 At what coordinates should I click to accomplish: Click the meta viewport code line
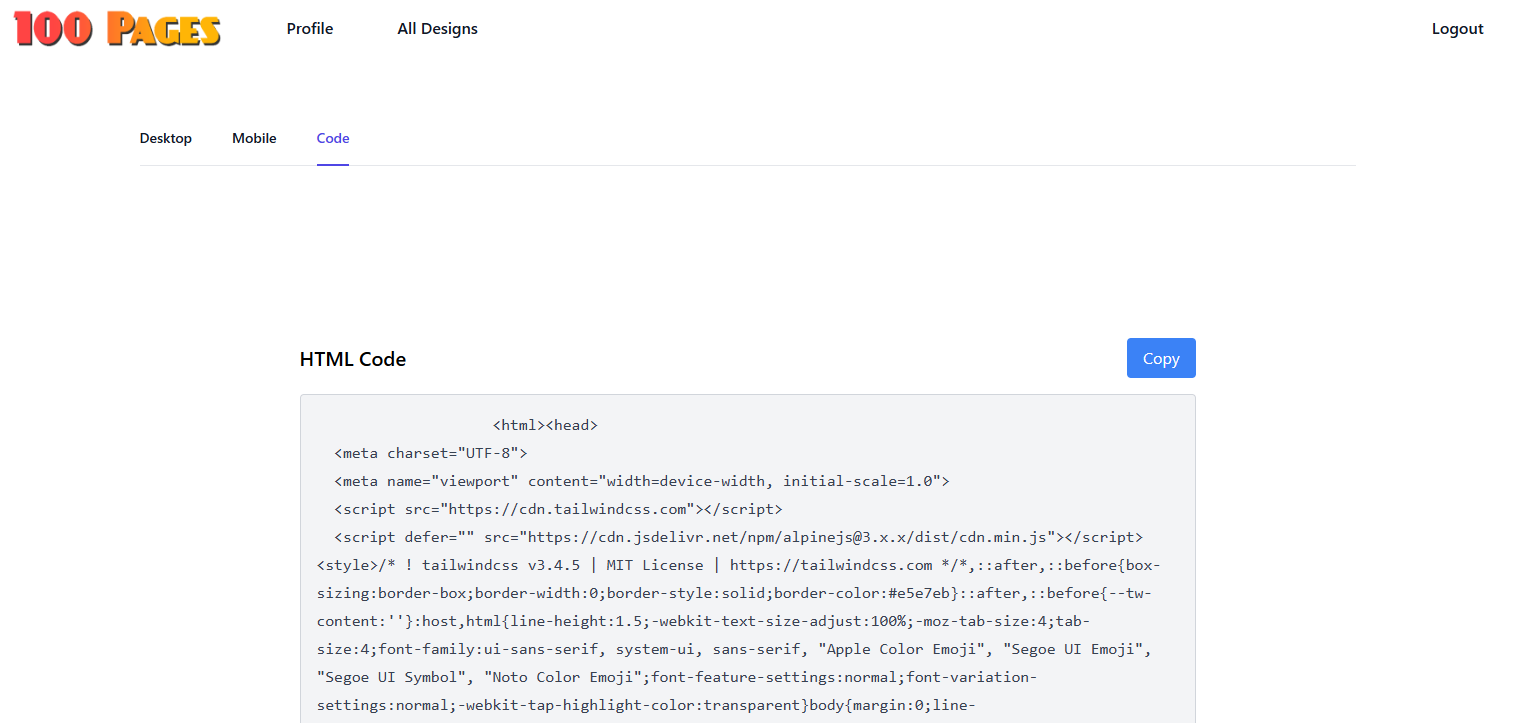(642, 481)
